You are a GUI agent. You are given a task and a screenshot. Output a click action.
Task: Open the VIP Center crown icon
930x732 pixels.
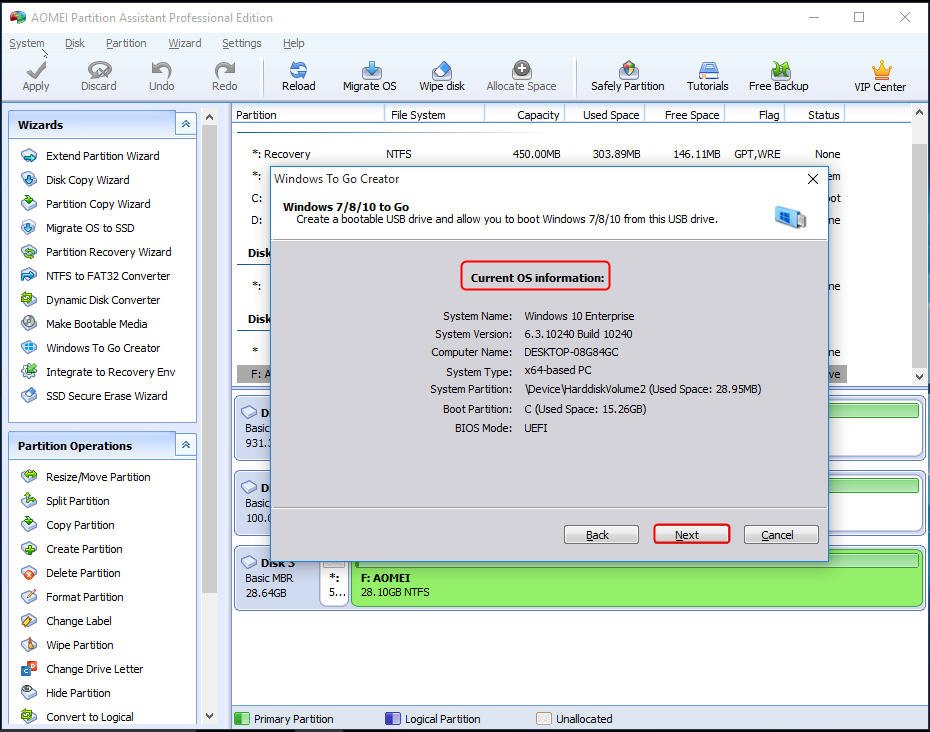[880, 77]
